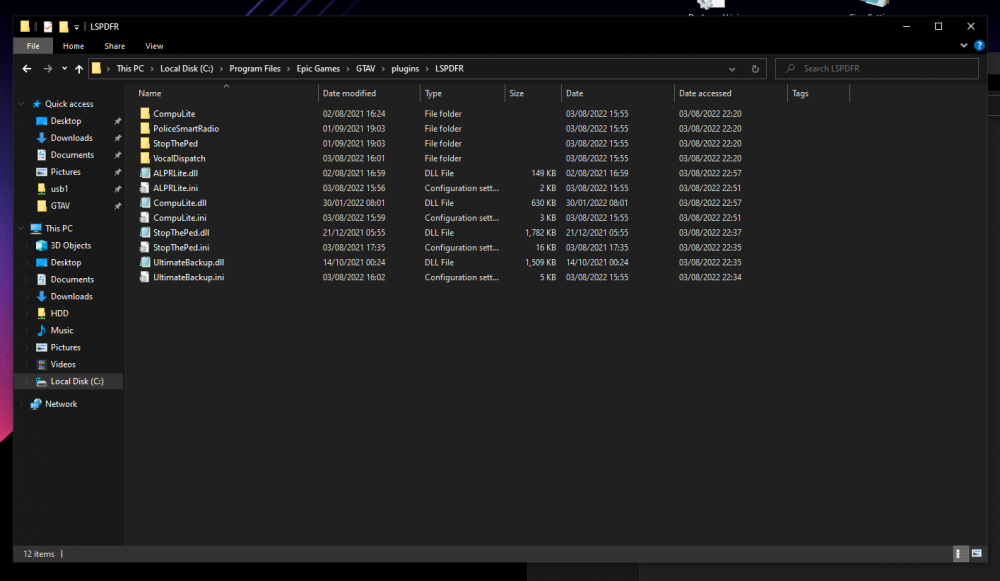
Task: Click the Back navigation arrow
Action: point(27,69)
